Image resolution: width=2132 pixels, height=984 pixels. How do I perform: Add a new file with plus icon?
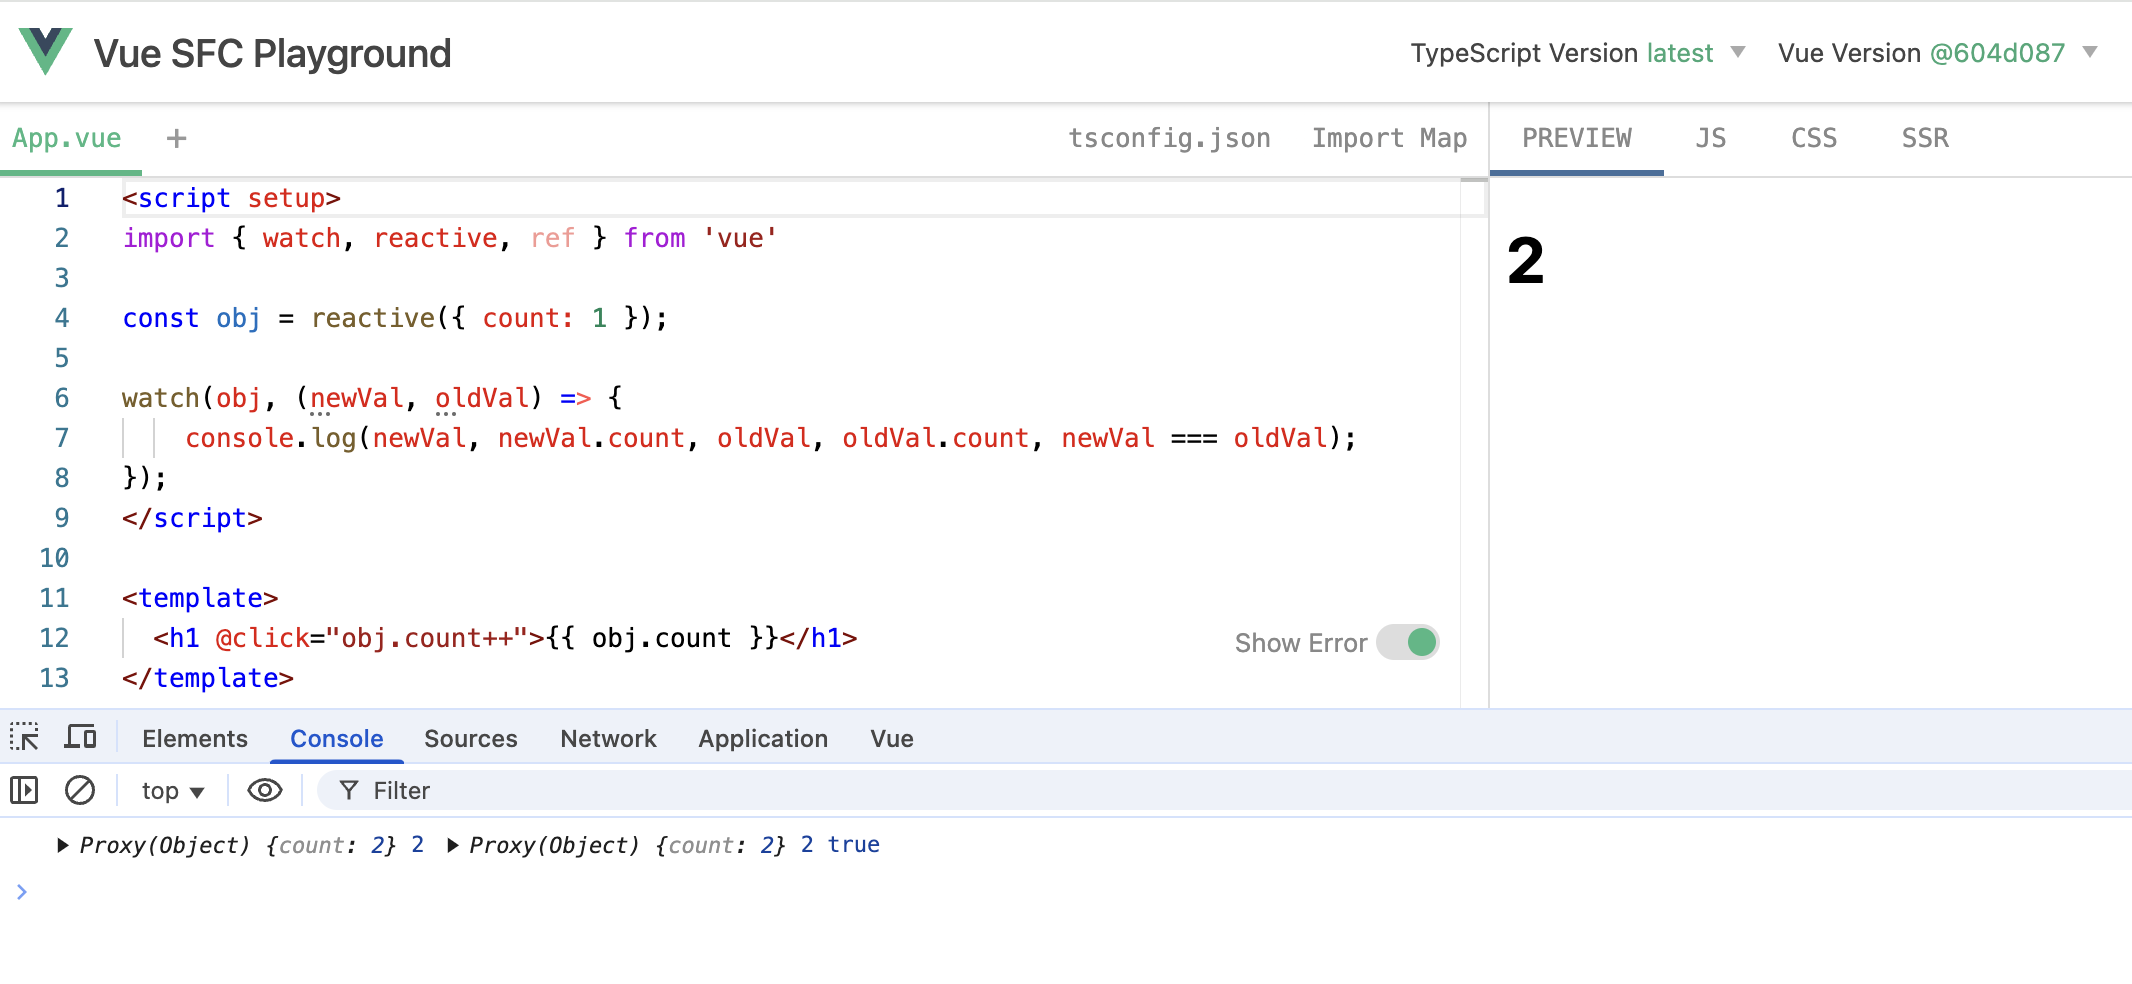pyautogui.click(x=176, y=139)
